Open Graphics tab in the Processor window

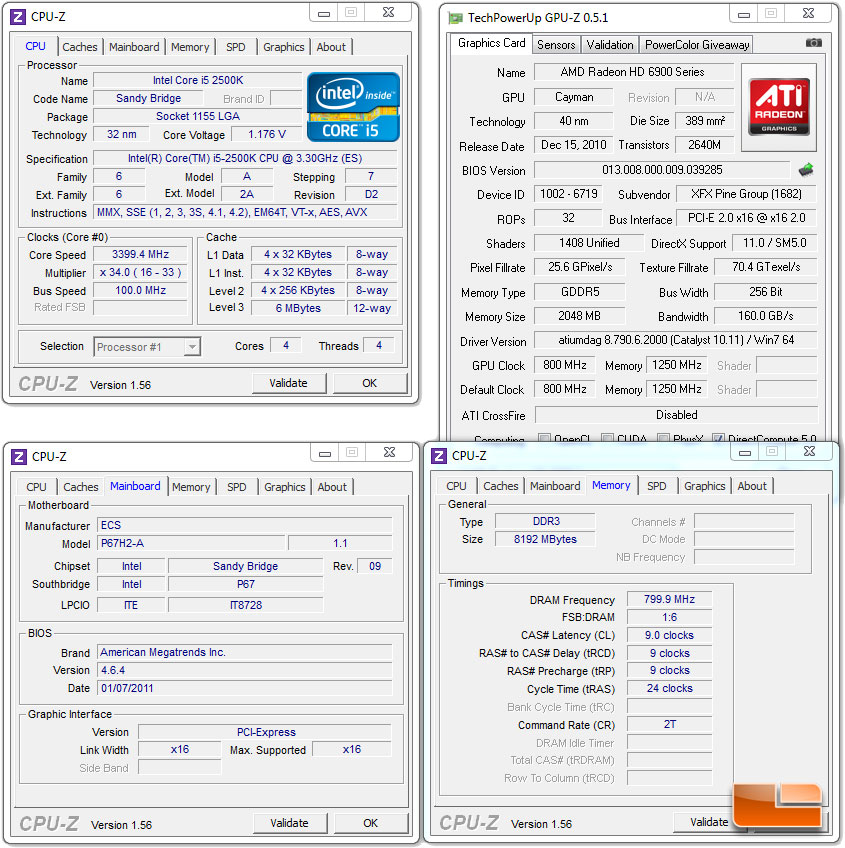coord(283,47)
